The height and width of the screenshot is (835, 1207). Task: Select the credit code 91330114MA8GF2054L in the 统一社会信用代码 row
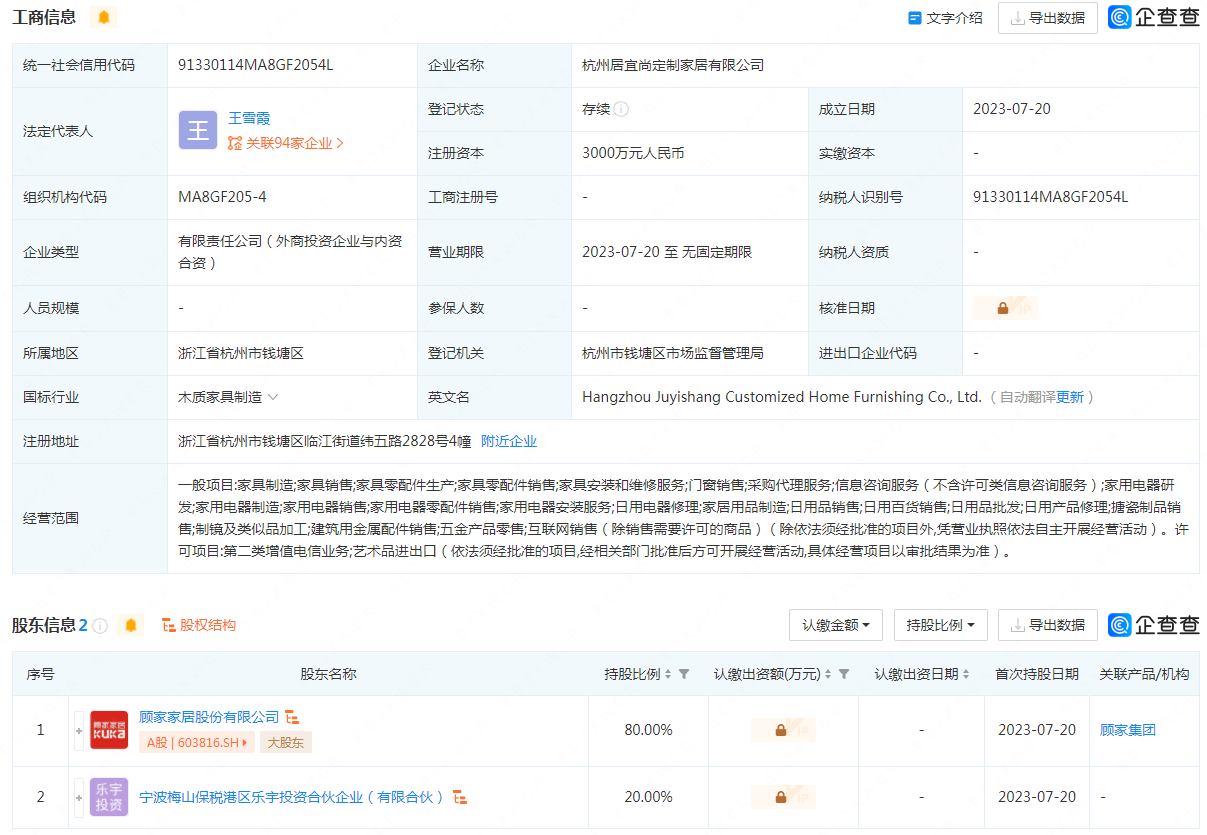click(255, 65)
